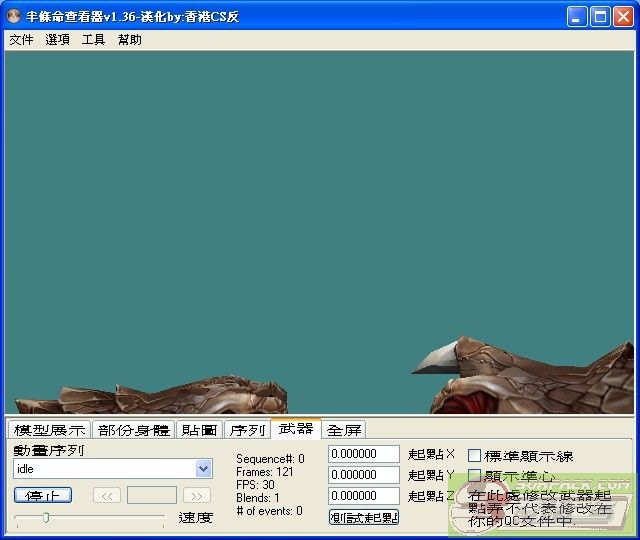Image resolution: width=640 pixels, height=540 pixels.
Task: Close the model viewer window
Action: click(x=623, y=17)
